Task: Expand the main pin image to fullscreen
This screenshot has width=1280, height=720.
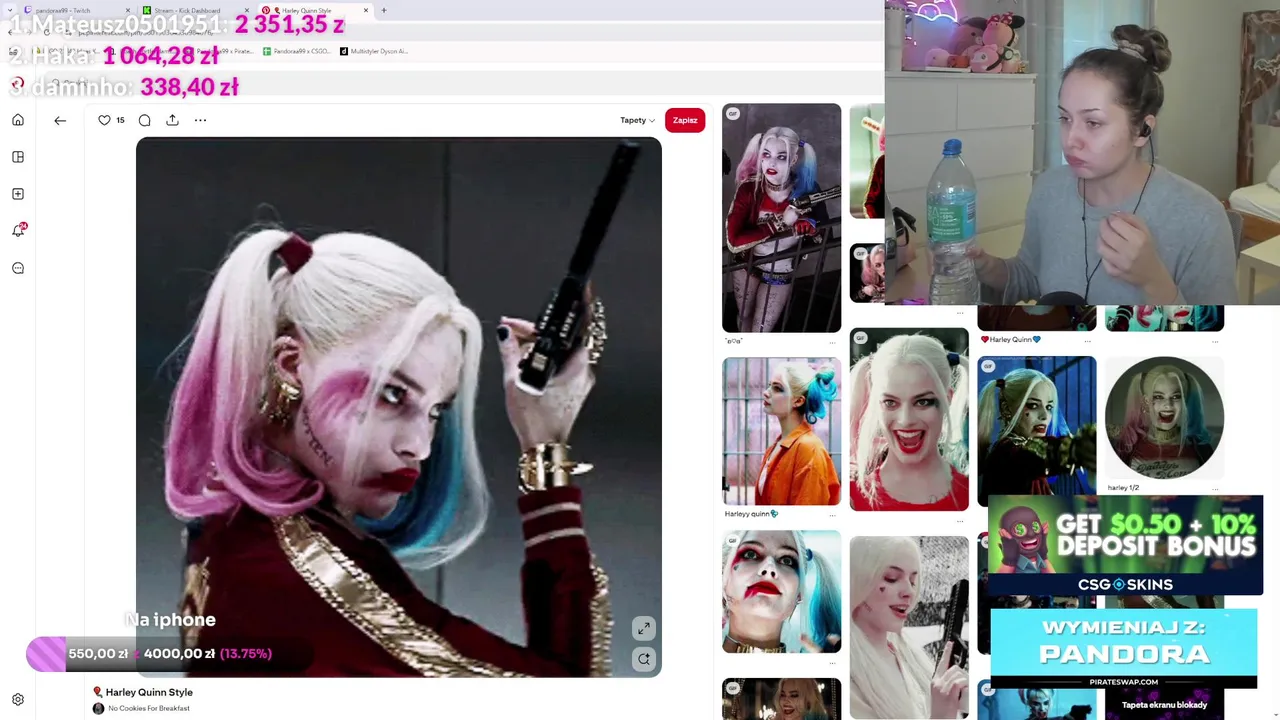Action: pyautogui.click(x=644, y=628)
